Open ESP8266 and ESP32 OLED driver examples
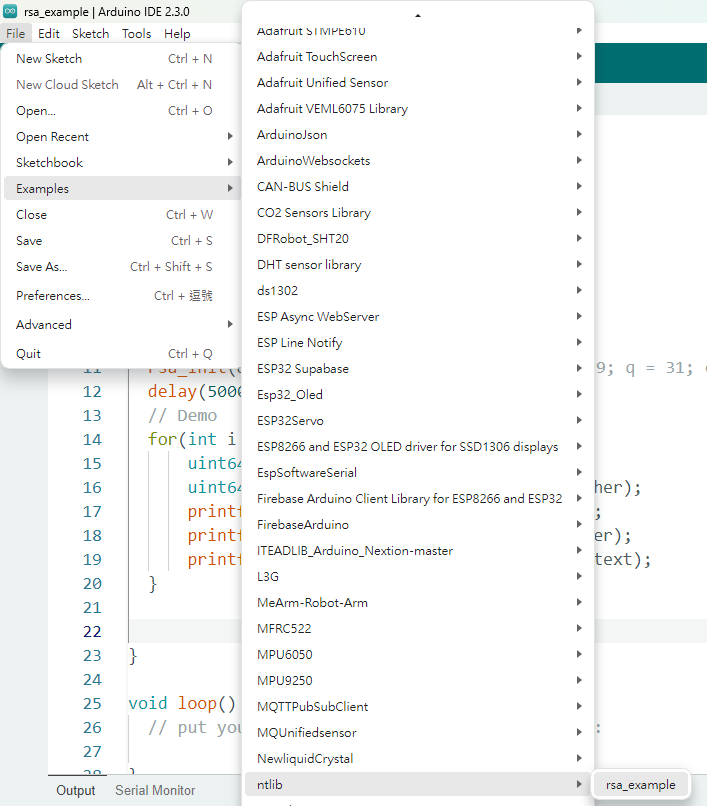Screen dimensions: 707x806 [x=418, y=447]
